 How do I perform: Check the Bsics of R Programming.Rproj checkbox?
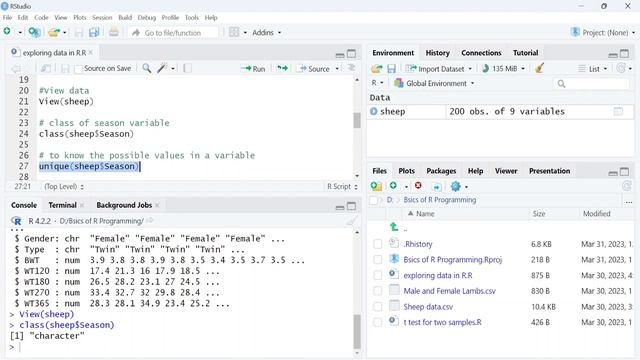pos(378,260)
